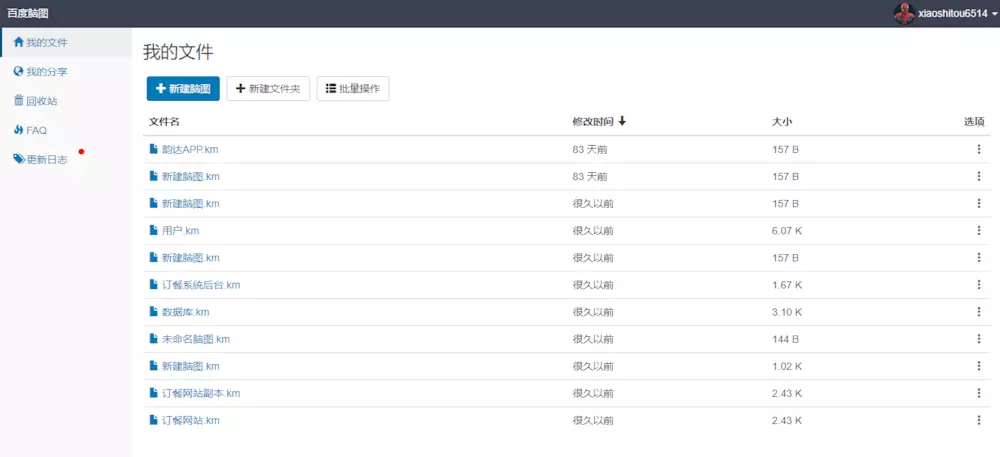Screen dimensions: 1000x457
Task: Click the 我的文件 page heading
Action: [178, 52]
